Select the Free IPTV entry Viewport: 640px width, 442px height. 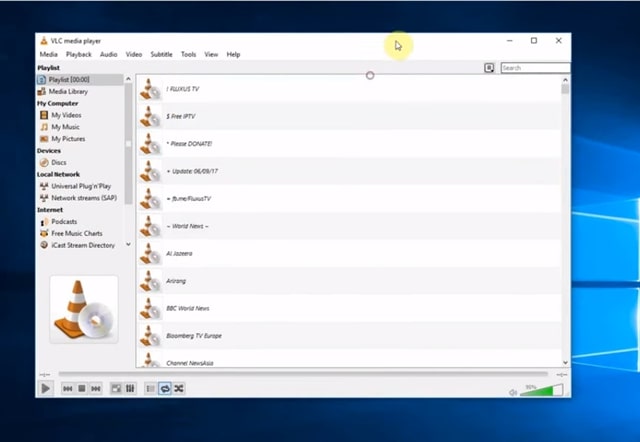coord(349,116)
